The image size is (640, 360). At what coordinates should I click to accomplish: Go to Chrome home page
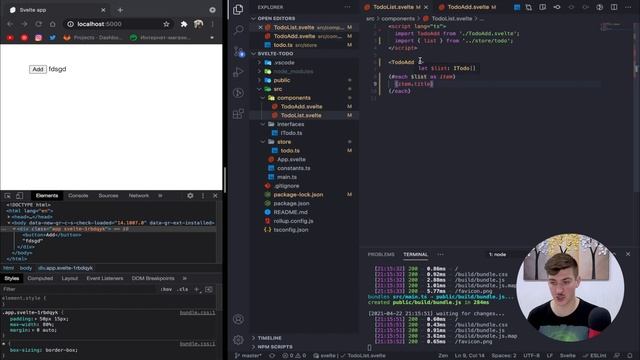tap(52, 24)
